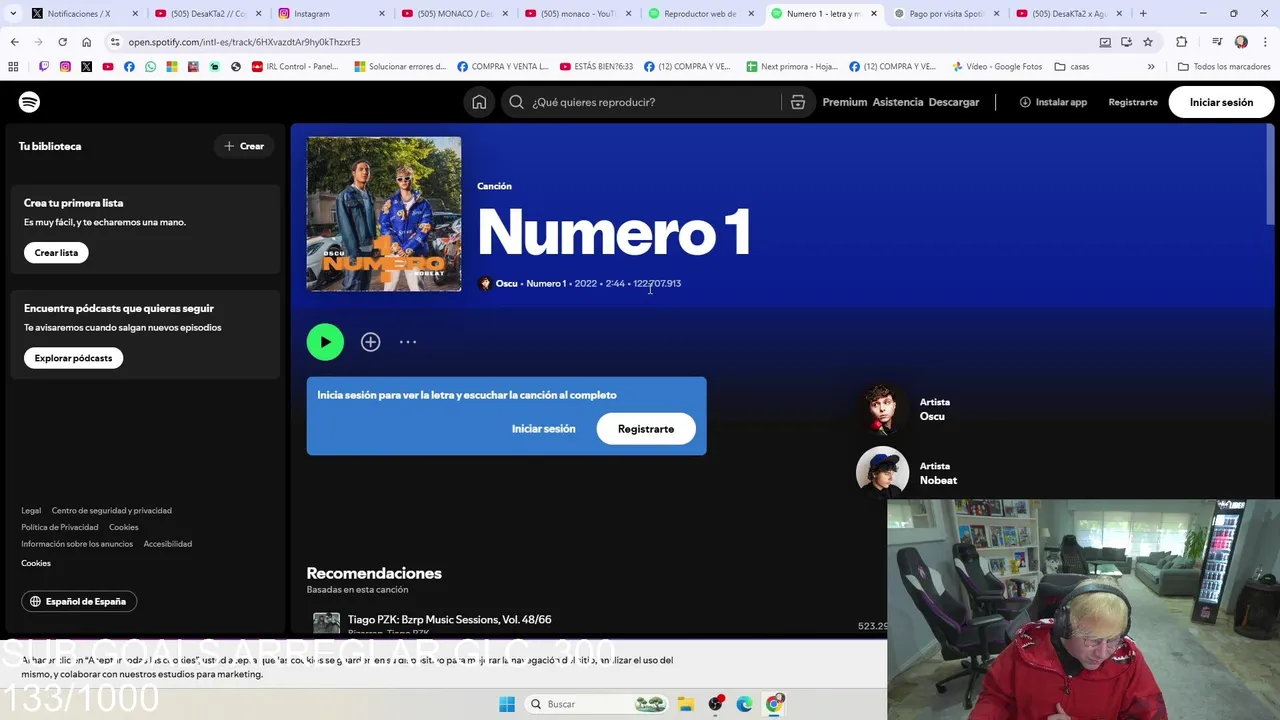This screenshot has width=1280, height=720.
Task: Go to Spotify home icon
Action: coord(480,102)
